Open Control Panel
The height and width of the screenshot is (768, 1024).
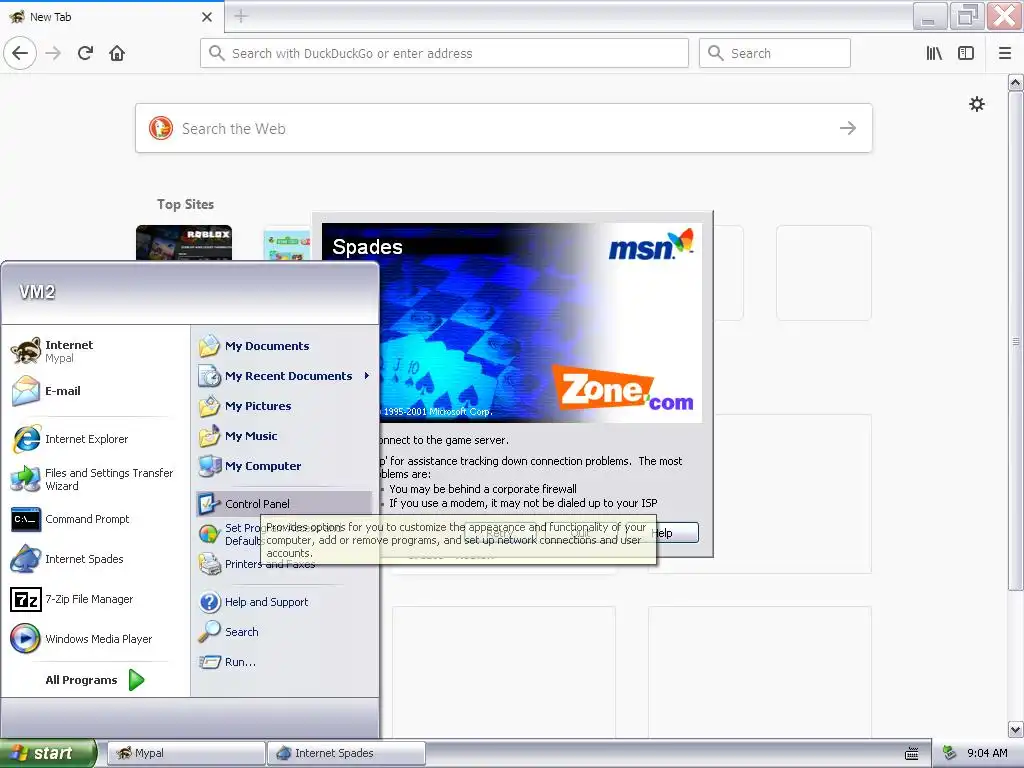285,504
